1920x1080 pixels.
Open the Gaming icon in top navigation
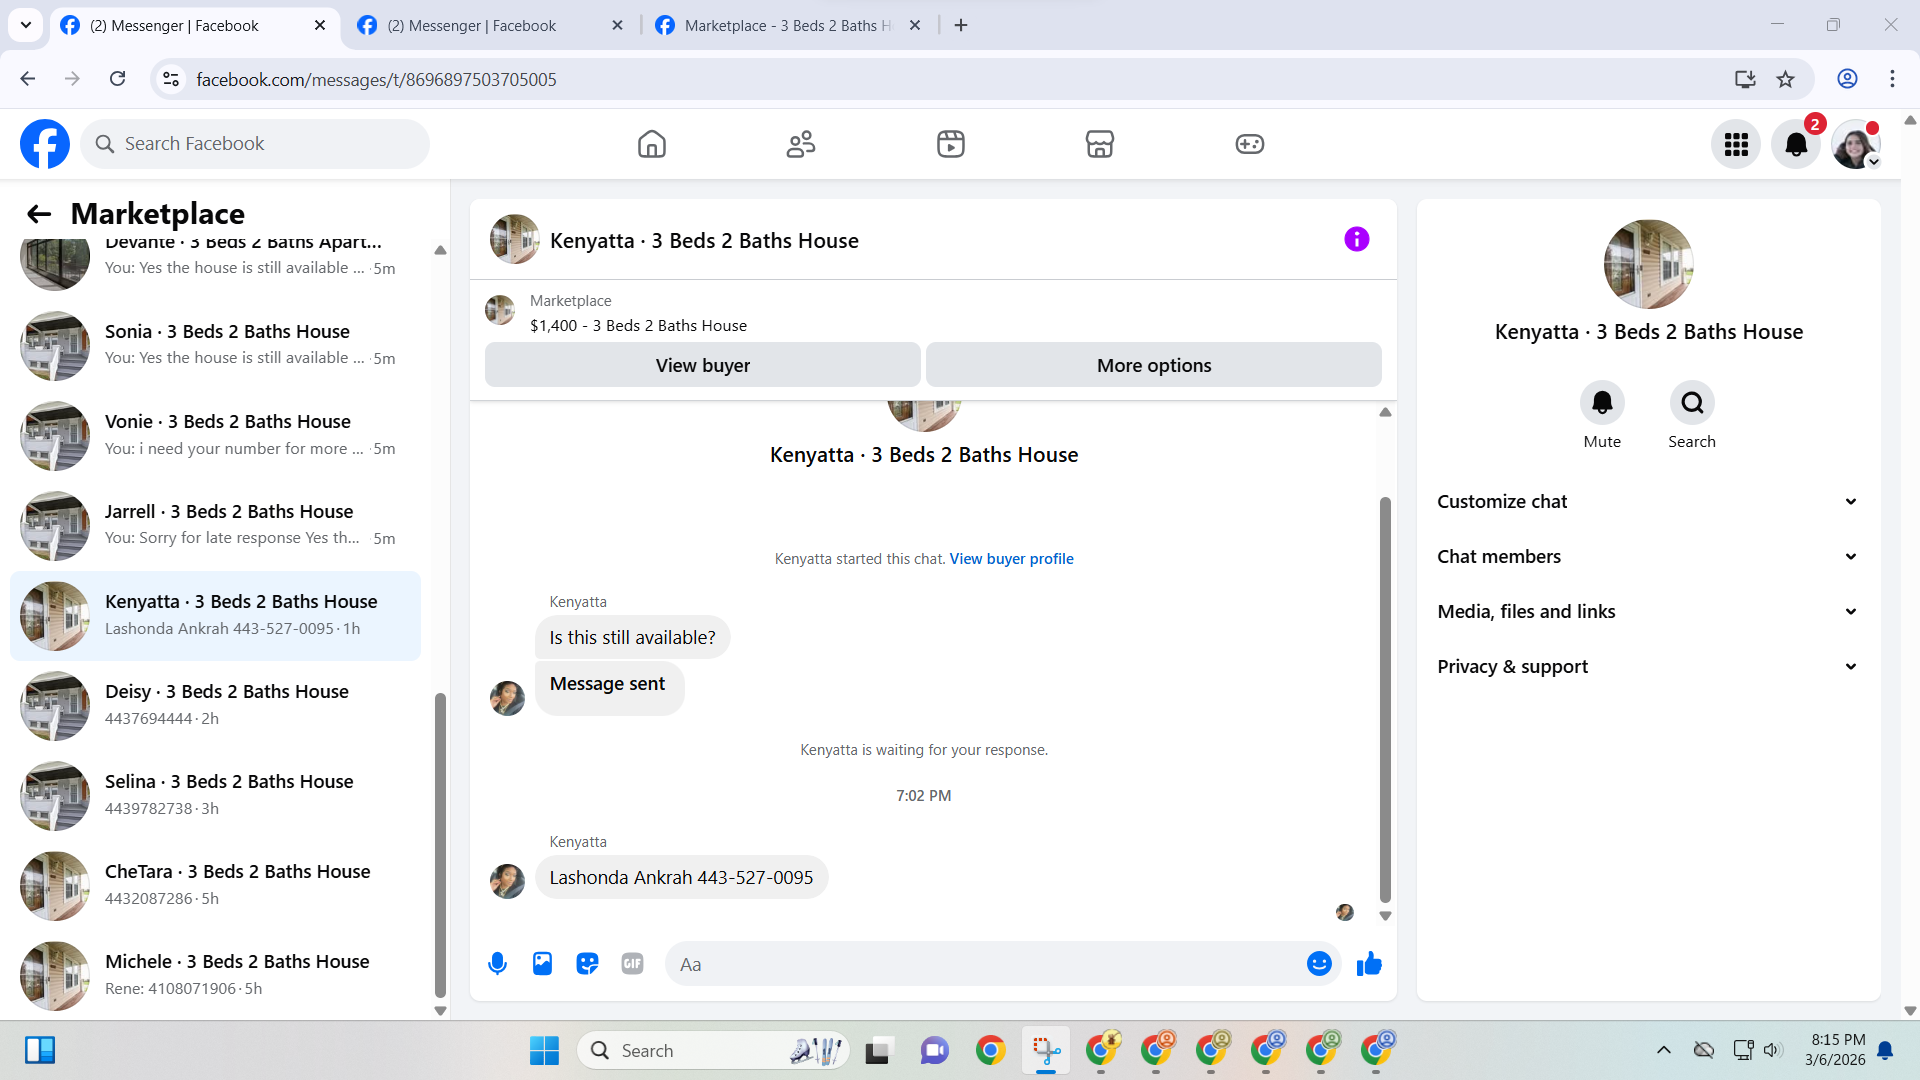pyautogui.click(x=1249, y=144)
